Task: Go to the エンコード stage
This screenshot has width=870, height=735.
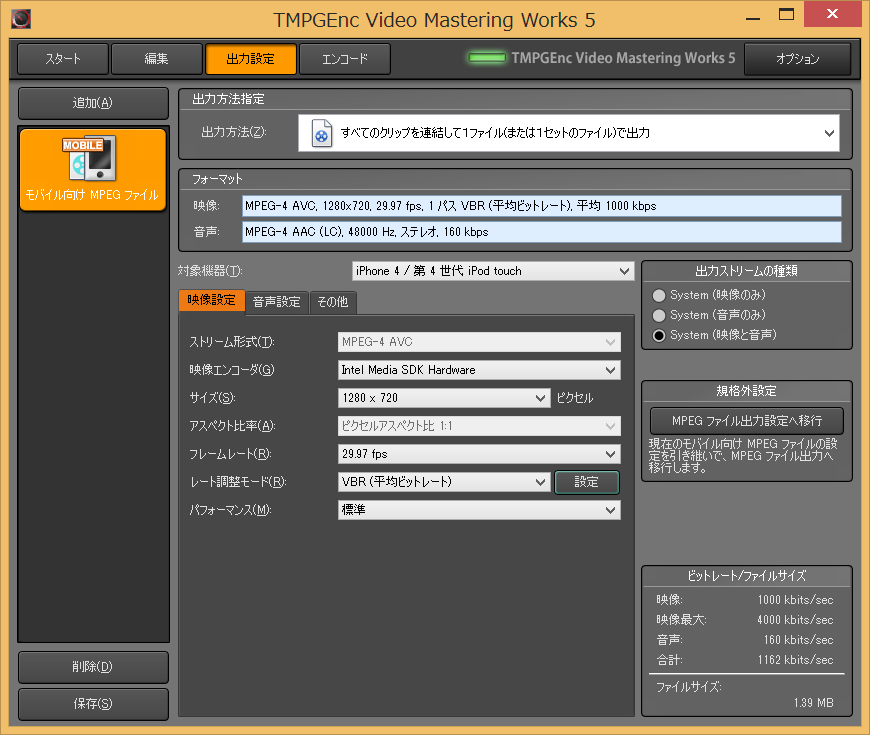Action: tap(344, 59)
